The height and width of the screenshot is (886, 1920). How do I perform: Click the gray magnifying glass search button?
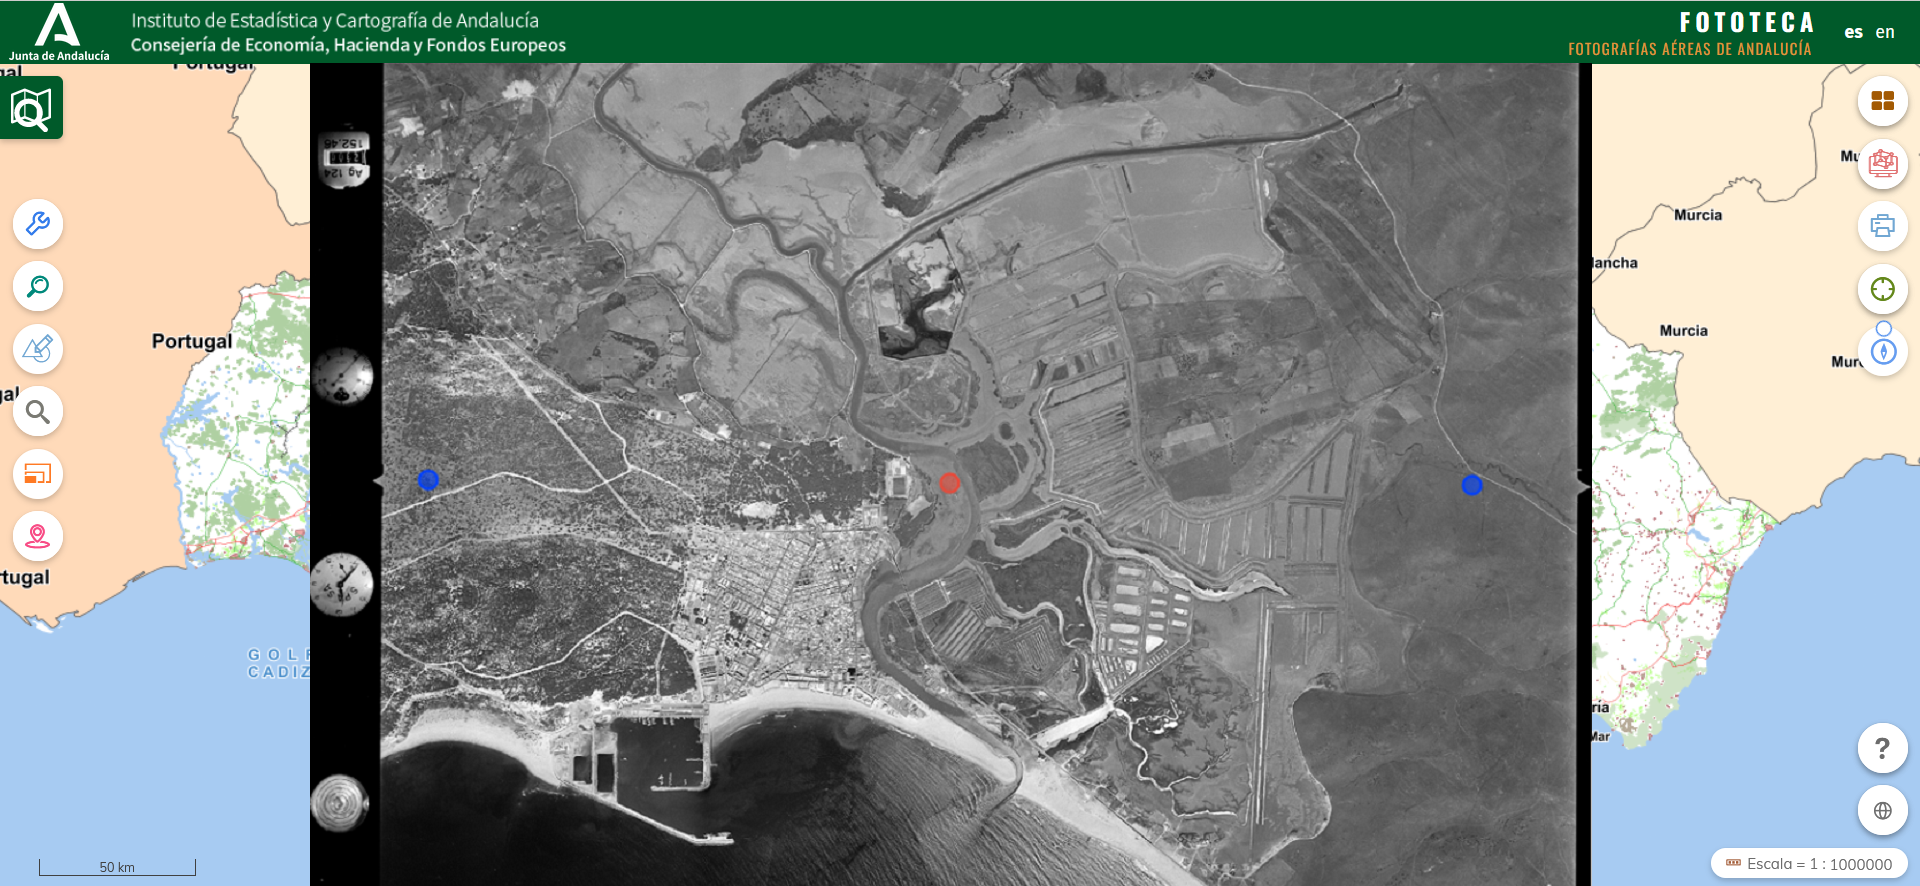pyautogui.click(x=38, y=411)
